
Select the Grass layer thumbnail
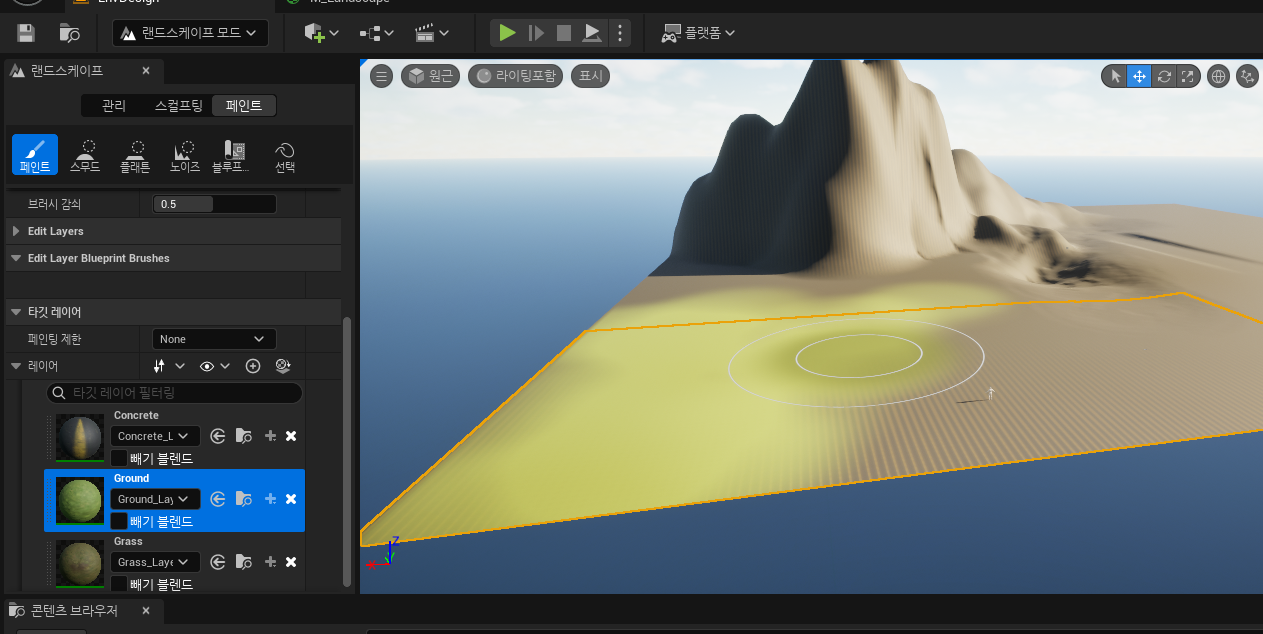click(x=79, y=564)
